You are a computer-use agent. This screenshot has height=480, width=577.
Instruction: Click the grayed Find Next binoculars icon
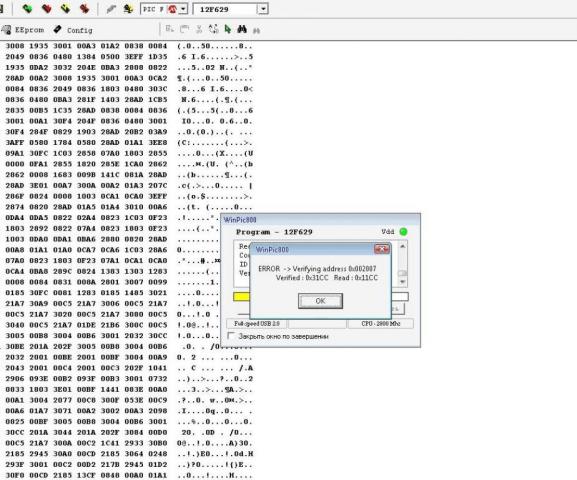[x=256, y=31]
